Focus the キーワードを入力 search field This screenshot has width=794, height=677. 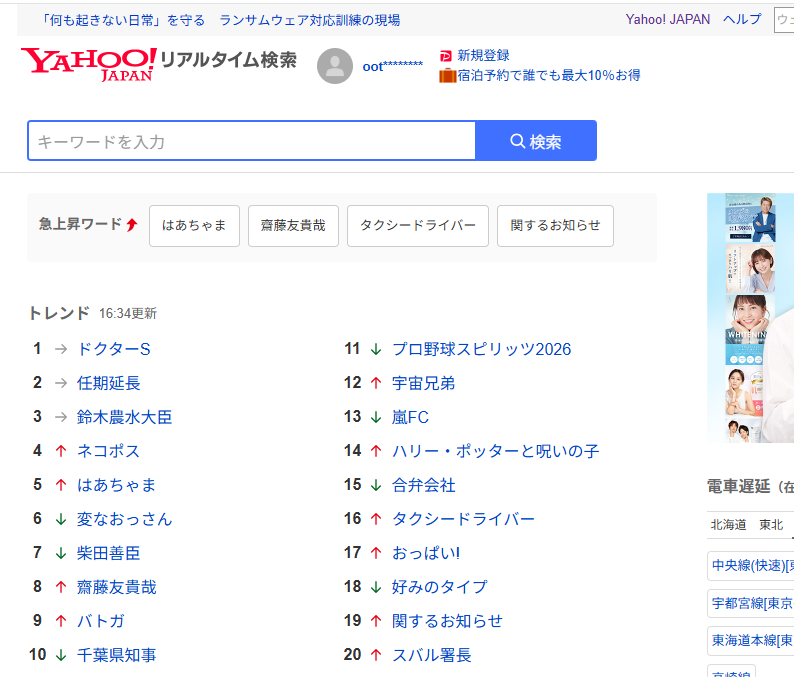click(x=251, y=141)
